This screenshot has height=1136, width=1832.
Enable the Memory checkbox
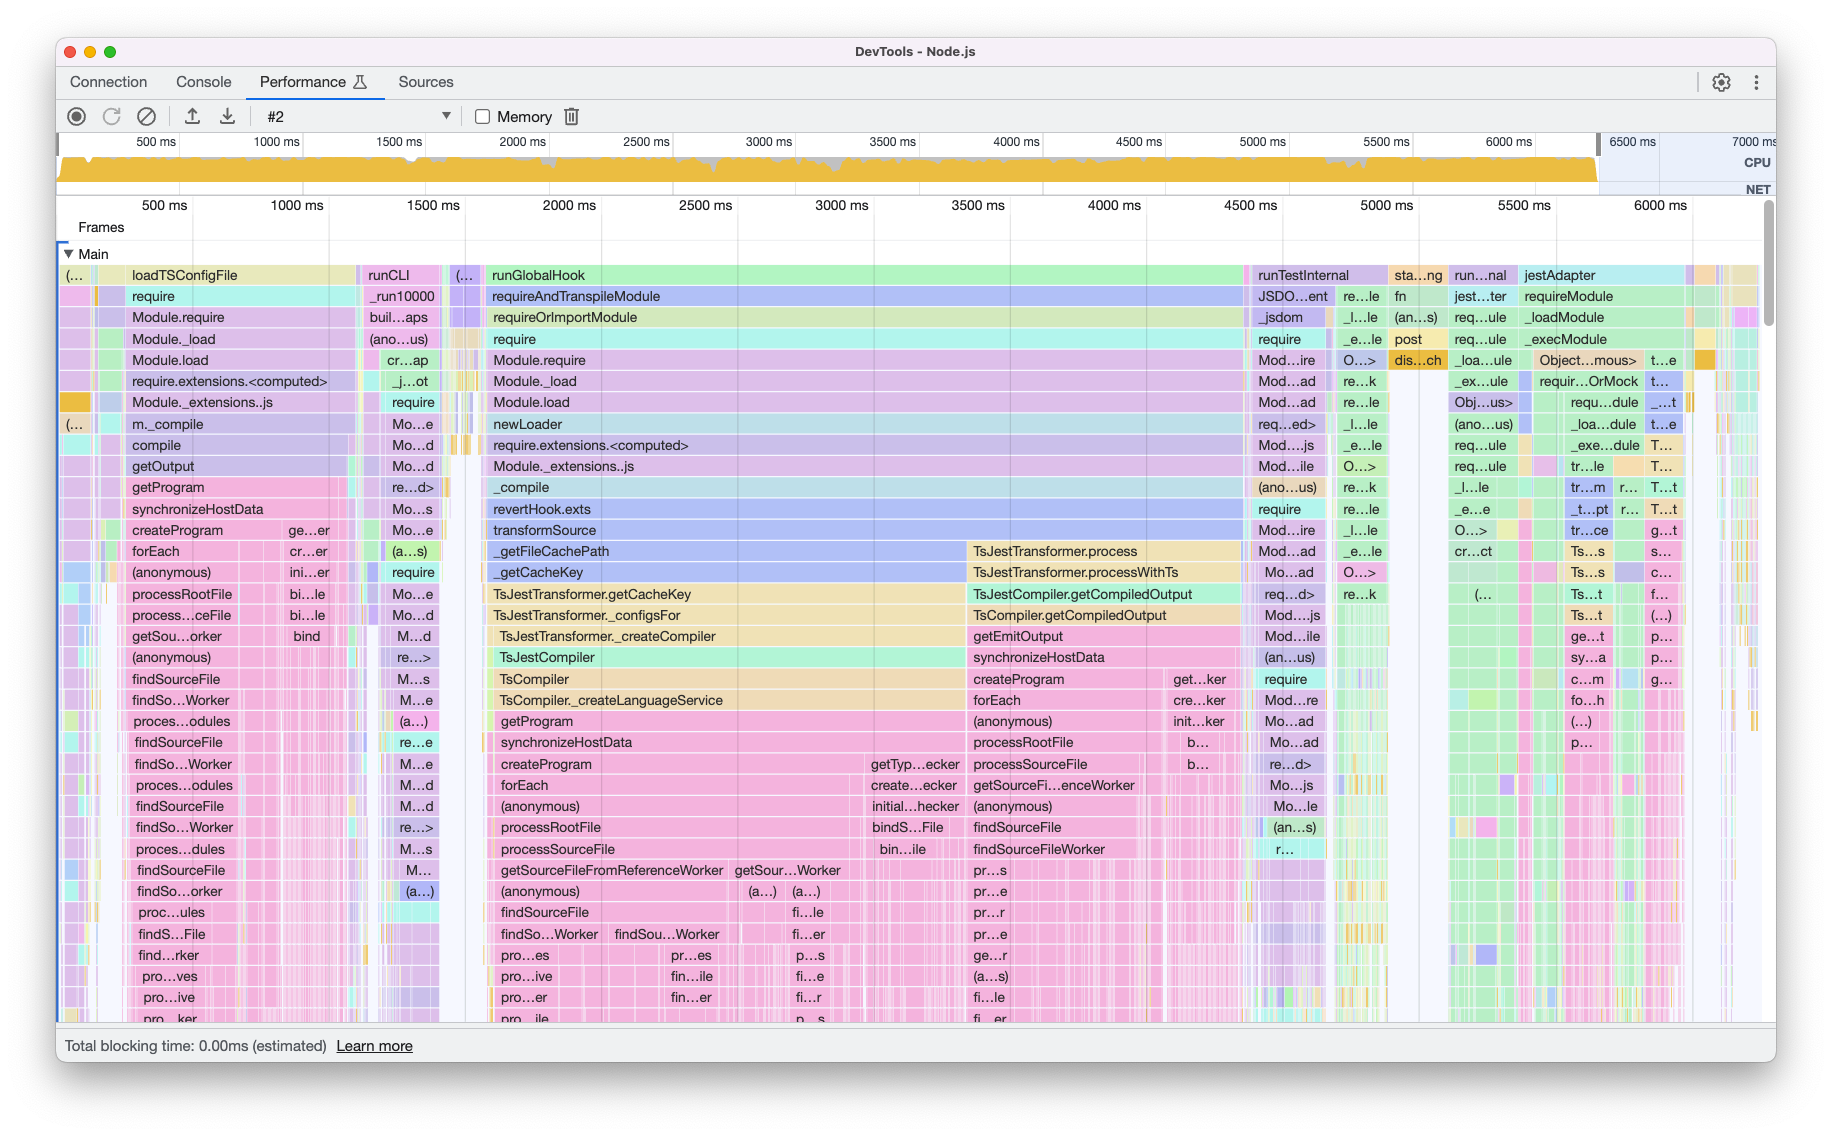click(482, 116)
